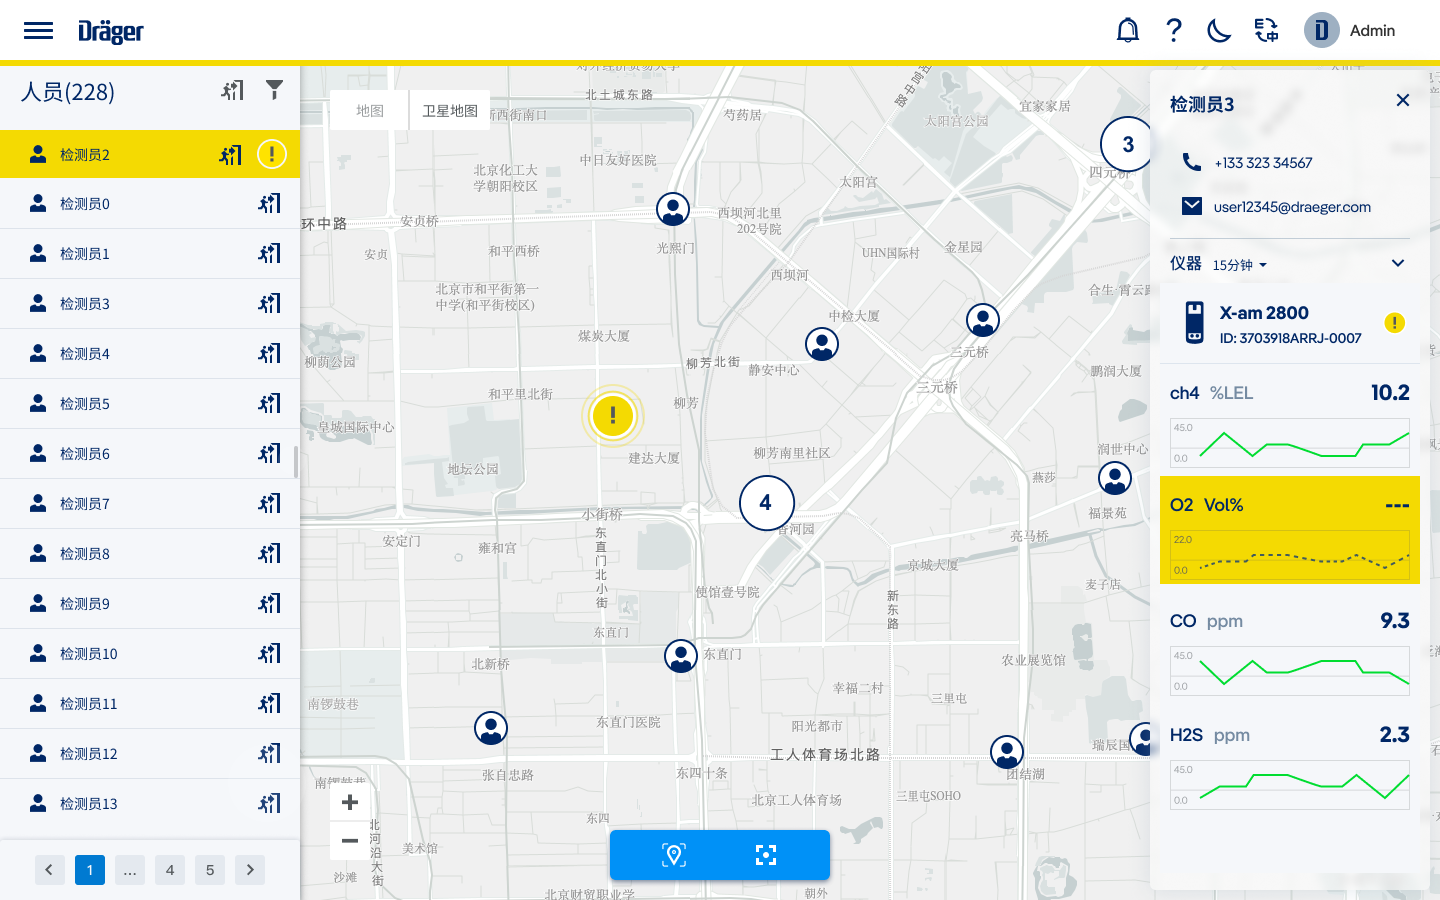Click fit-to-view focus button on map

click(x=766, y=855)
